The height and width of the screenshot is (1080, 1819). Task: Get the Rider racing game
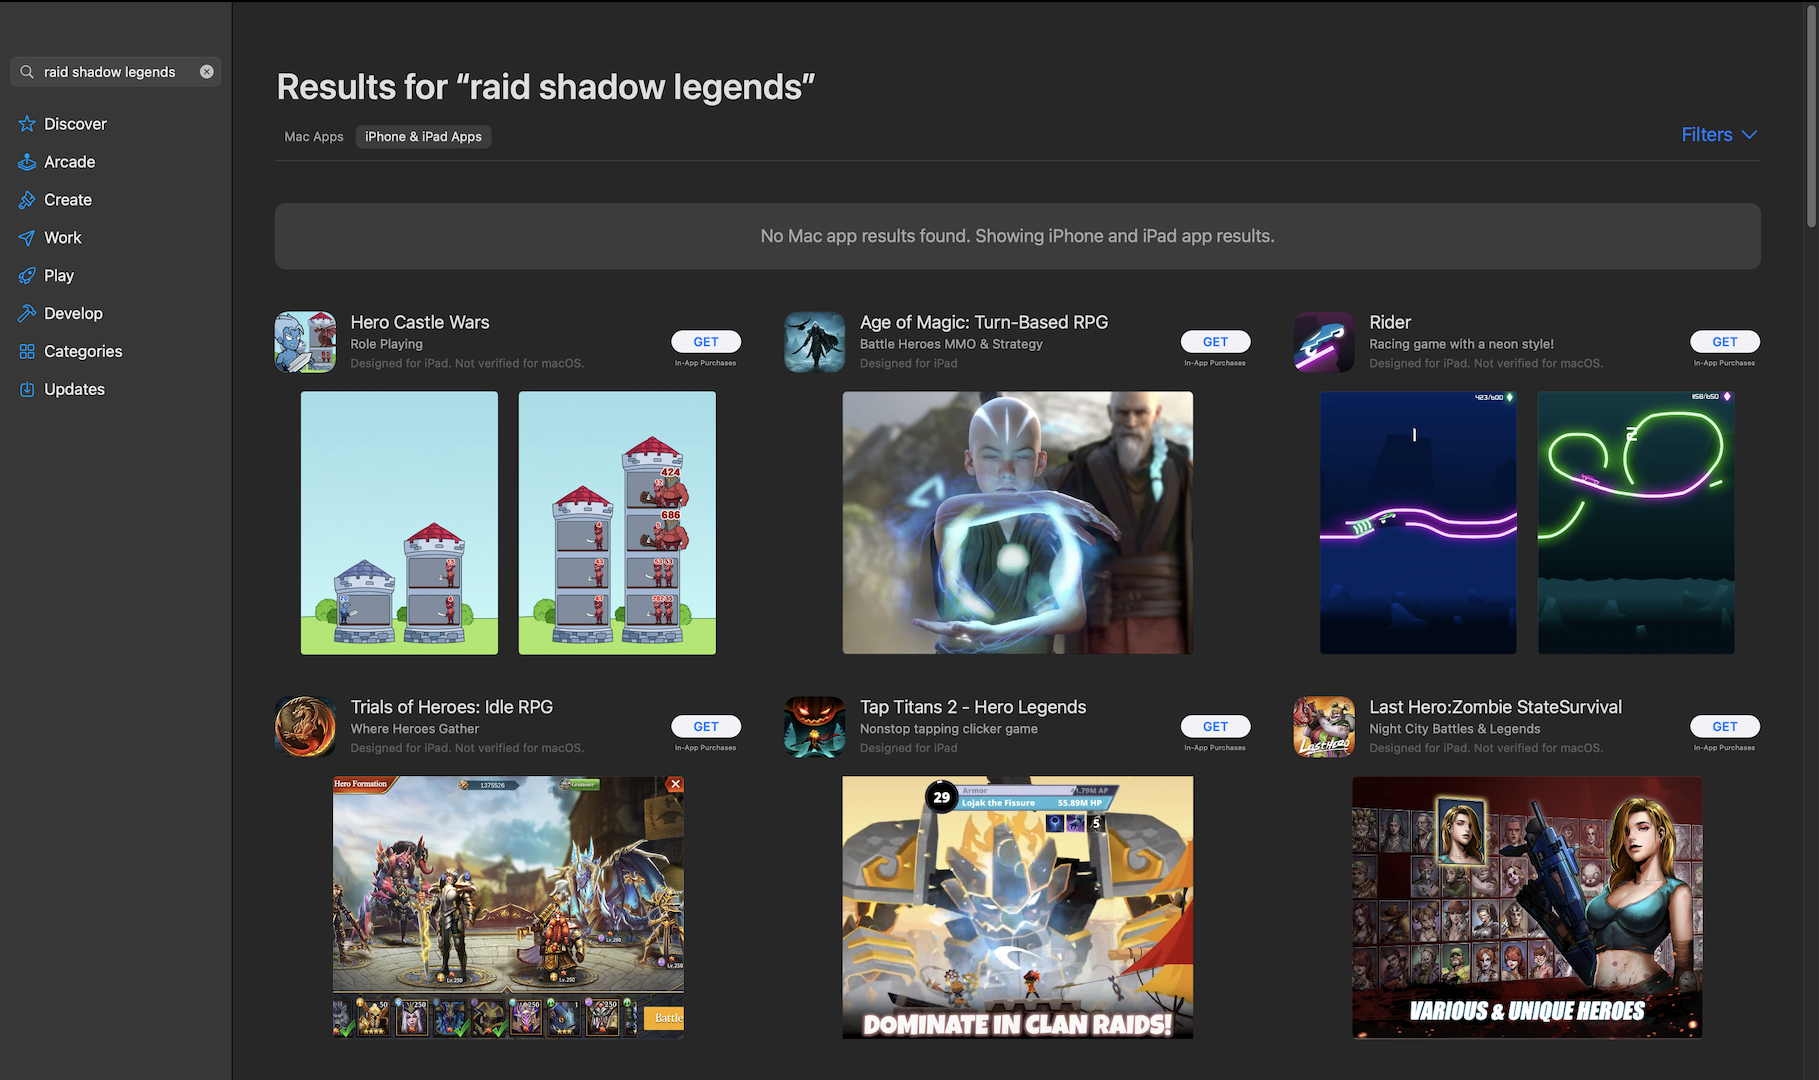(1725, 342)
